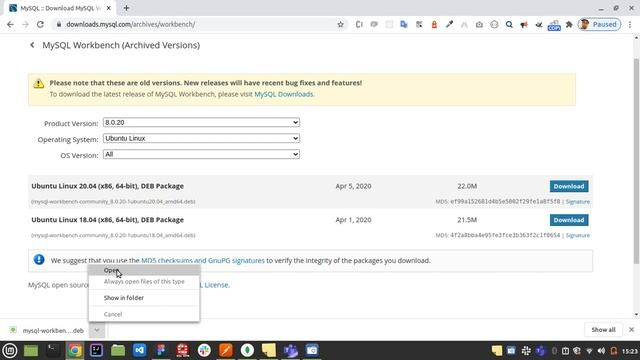
Task: Click the camera screenshot extension icon
Action: [x=479, y=24]
